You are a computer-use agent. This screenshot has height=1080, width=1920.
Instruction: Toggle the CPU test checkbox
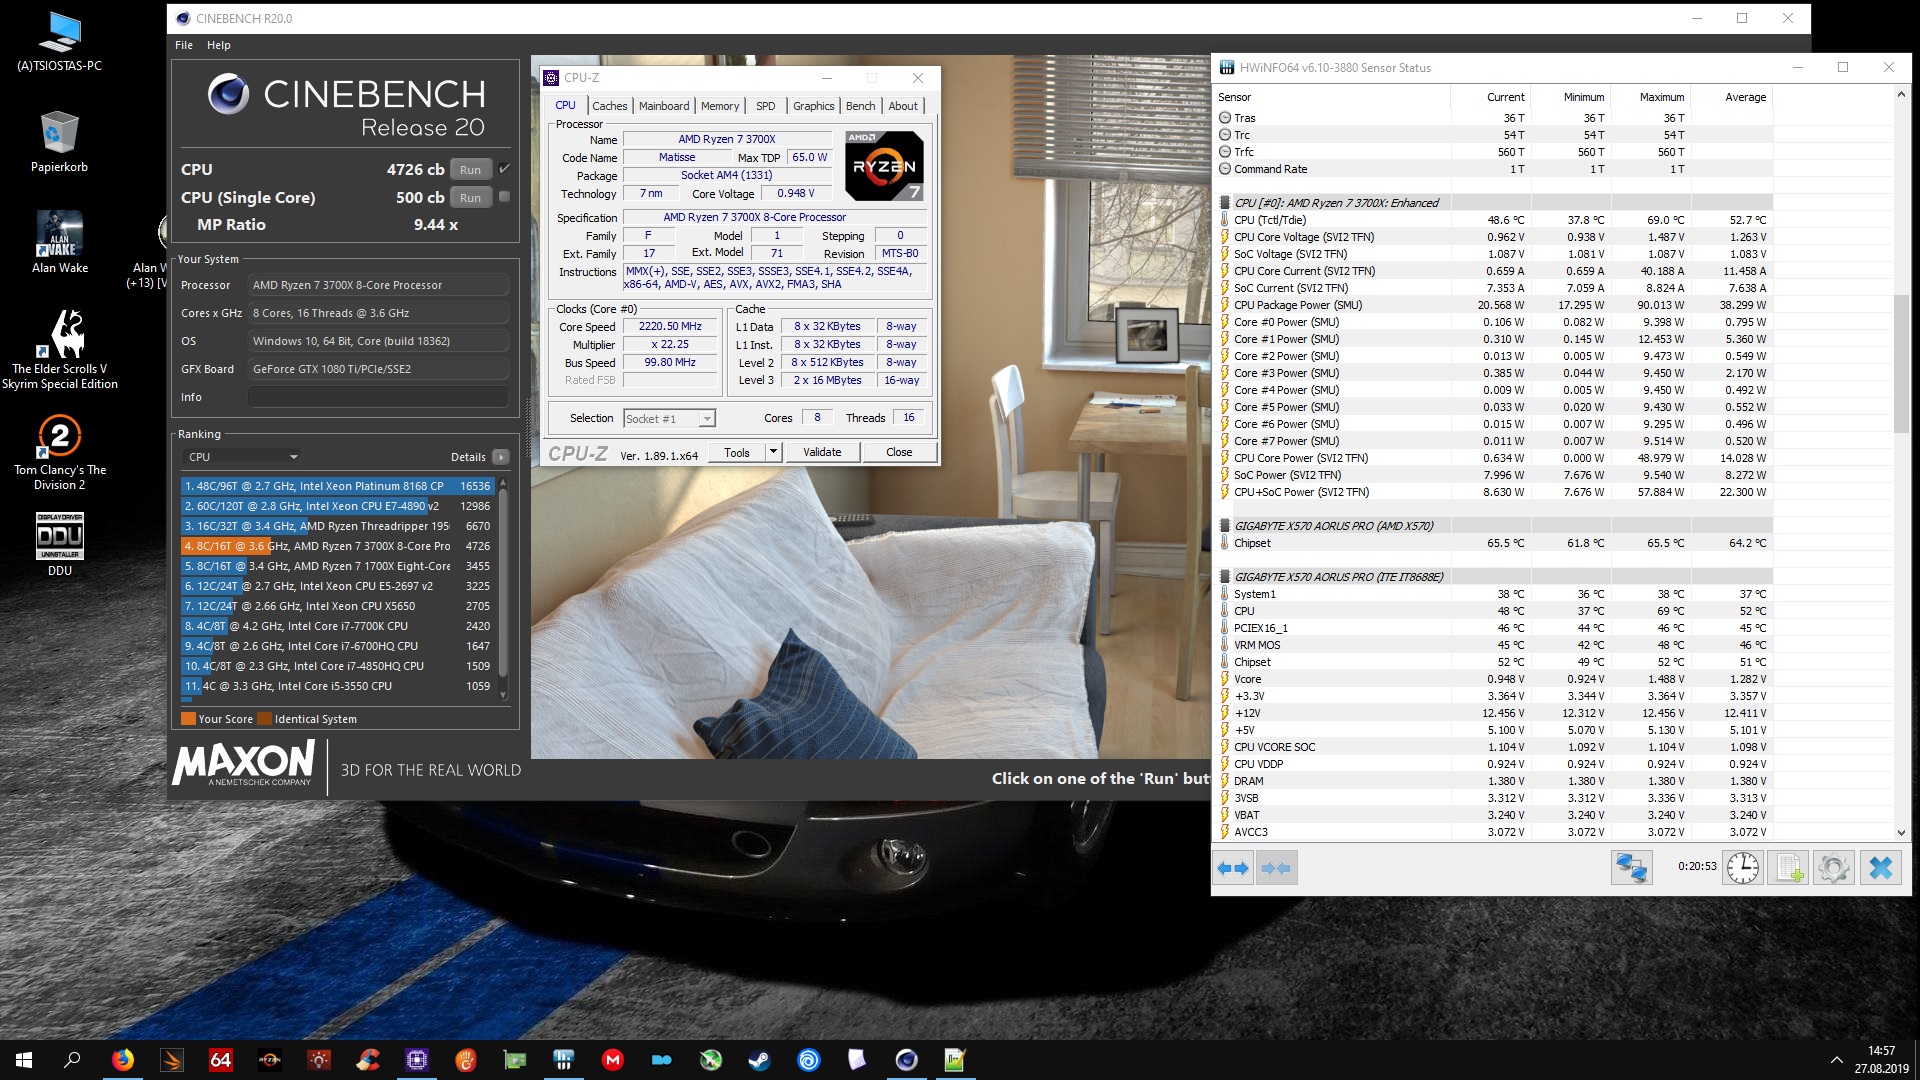pos(505,169)
